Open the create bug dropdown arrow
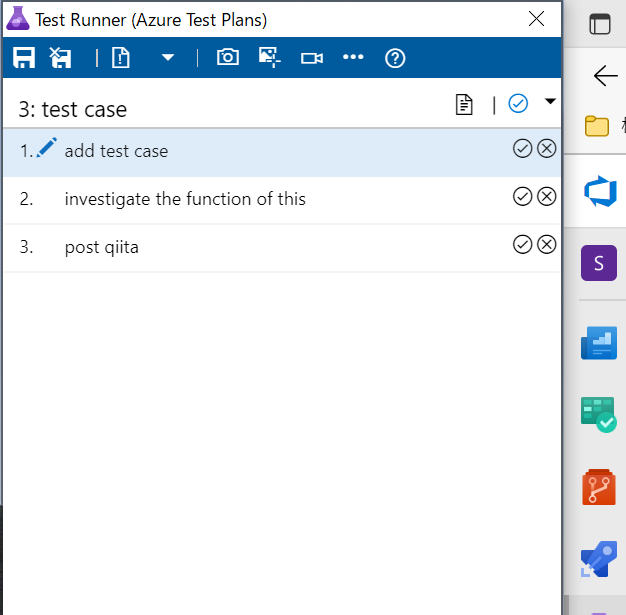The height and width of the screenshot is (615, 626). 168,58
